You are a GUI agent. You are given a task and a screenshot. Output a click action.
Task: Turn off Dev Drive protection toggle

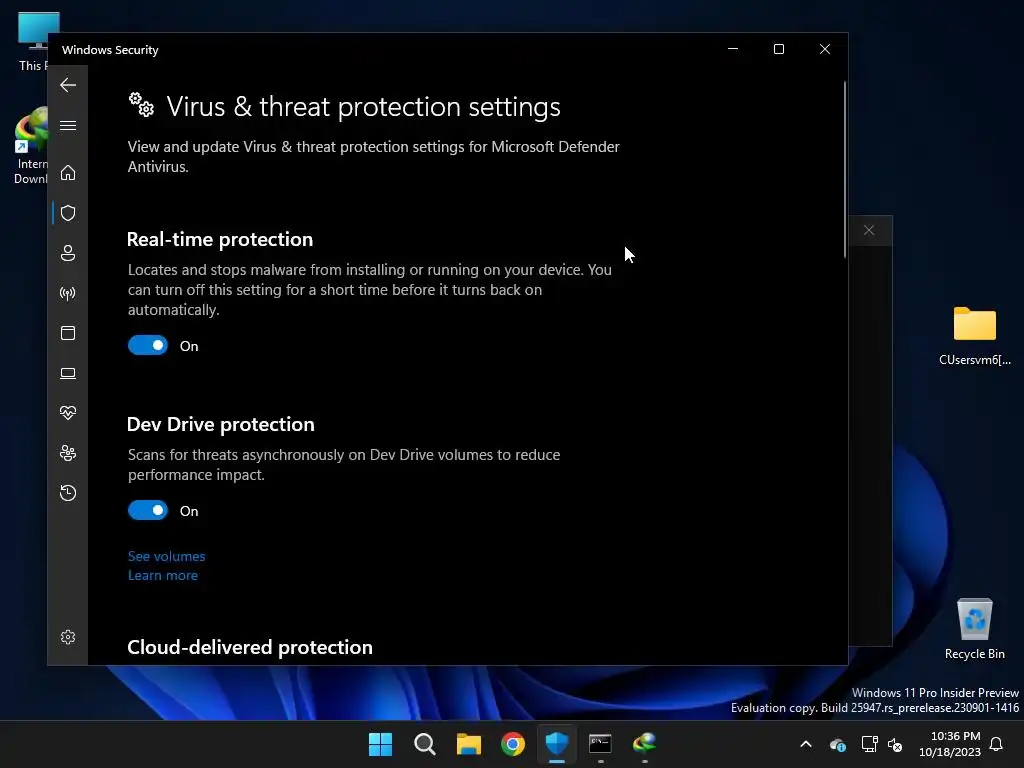pyautogui.click(x=148, y=511)
